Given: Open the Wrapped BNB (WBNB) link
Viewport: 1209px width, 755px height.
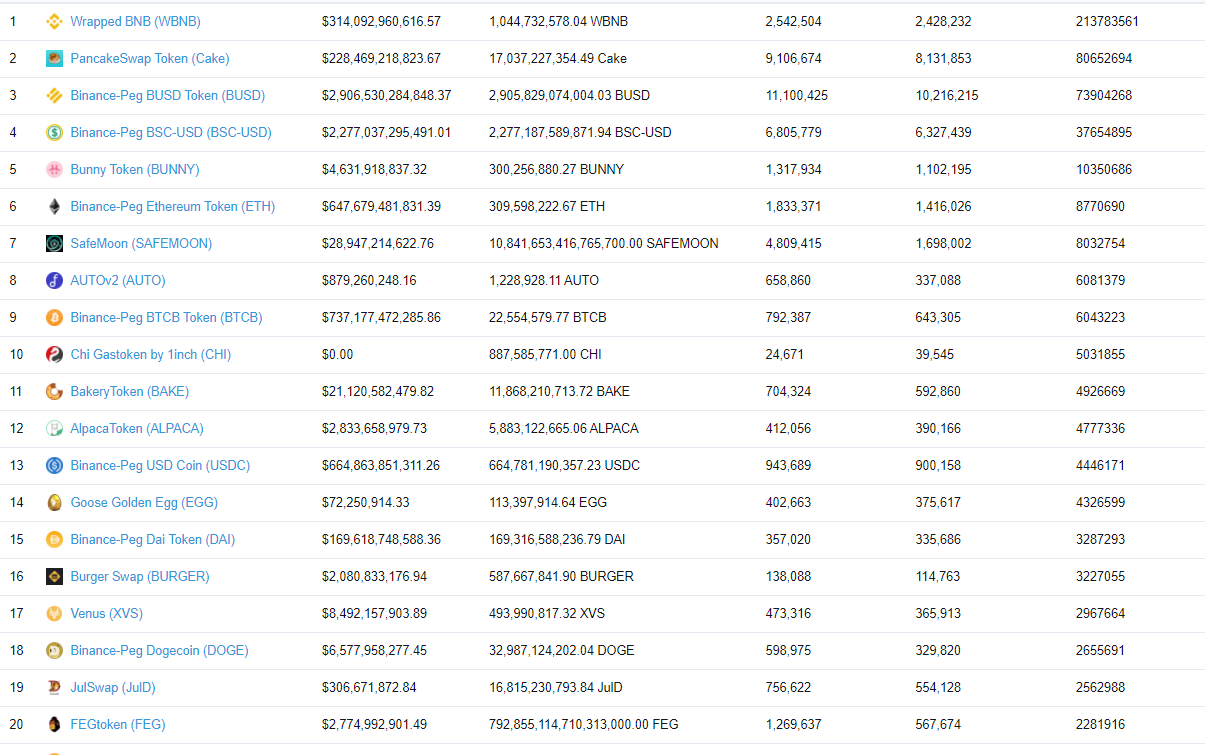Looking at the screenshot, I should 135,21.
